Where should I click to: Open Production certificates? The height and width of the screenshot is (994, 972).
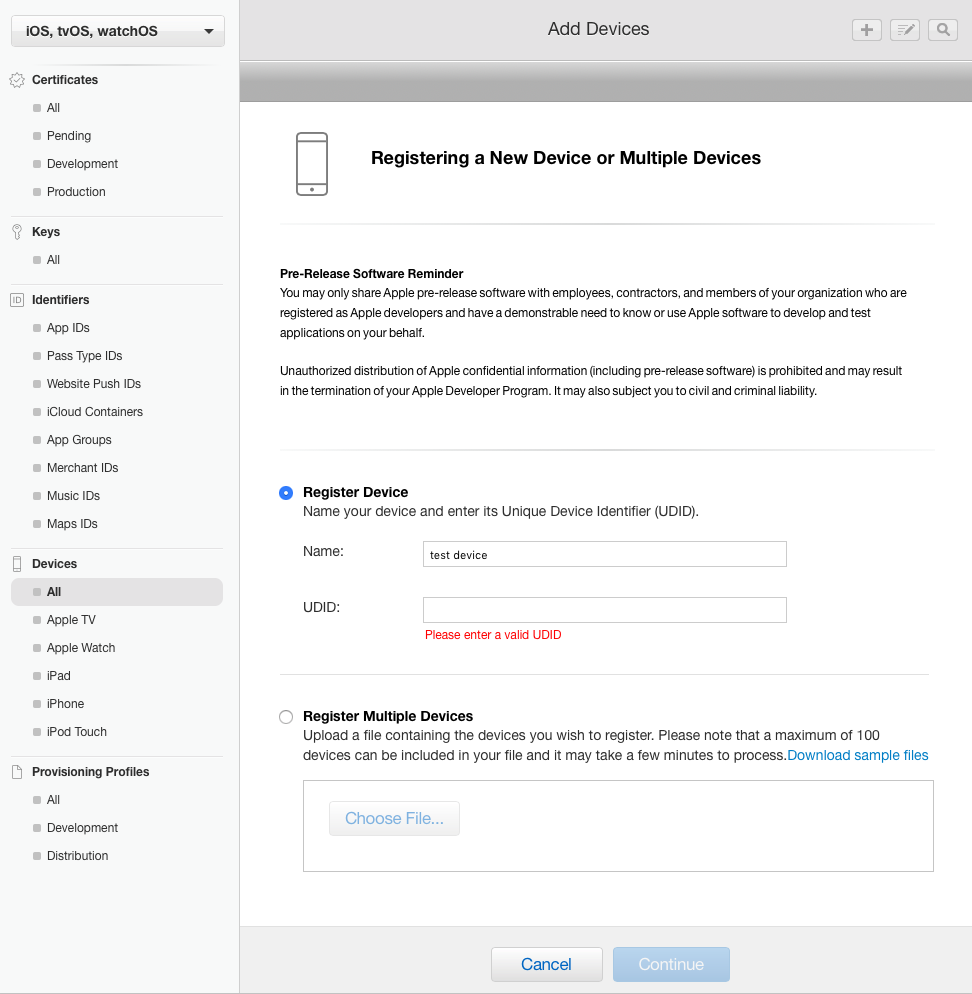pos(76,191)
